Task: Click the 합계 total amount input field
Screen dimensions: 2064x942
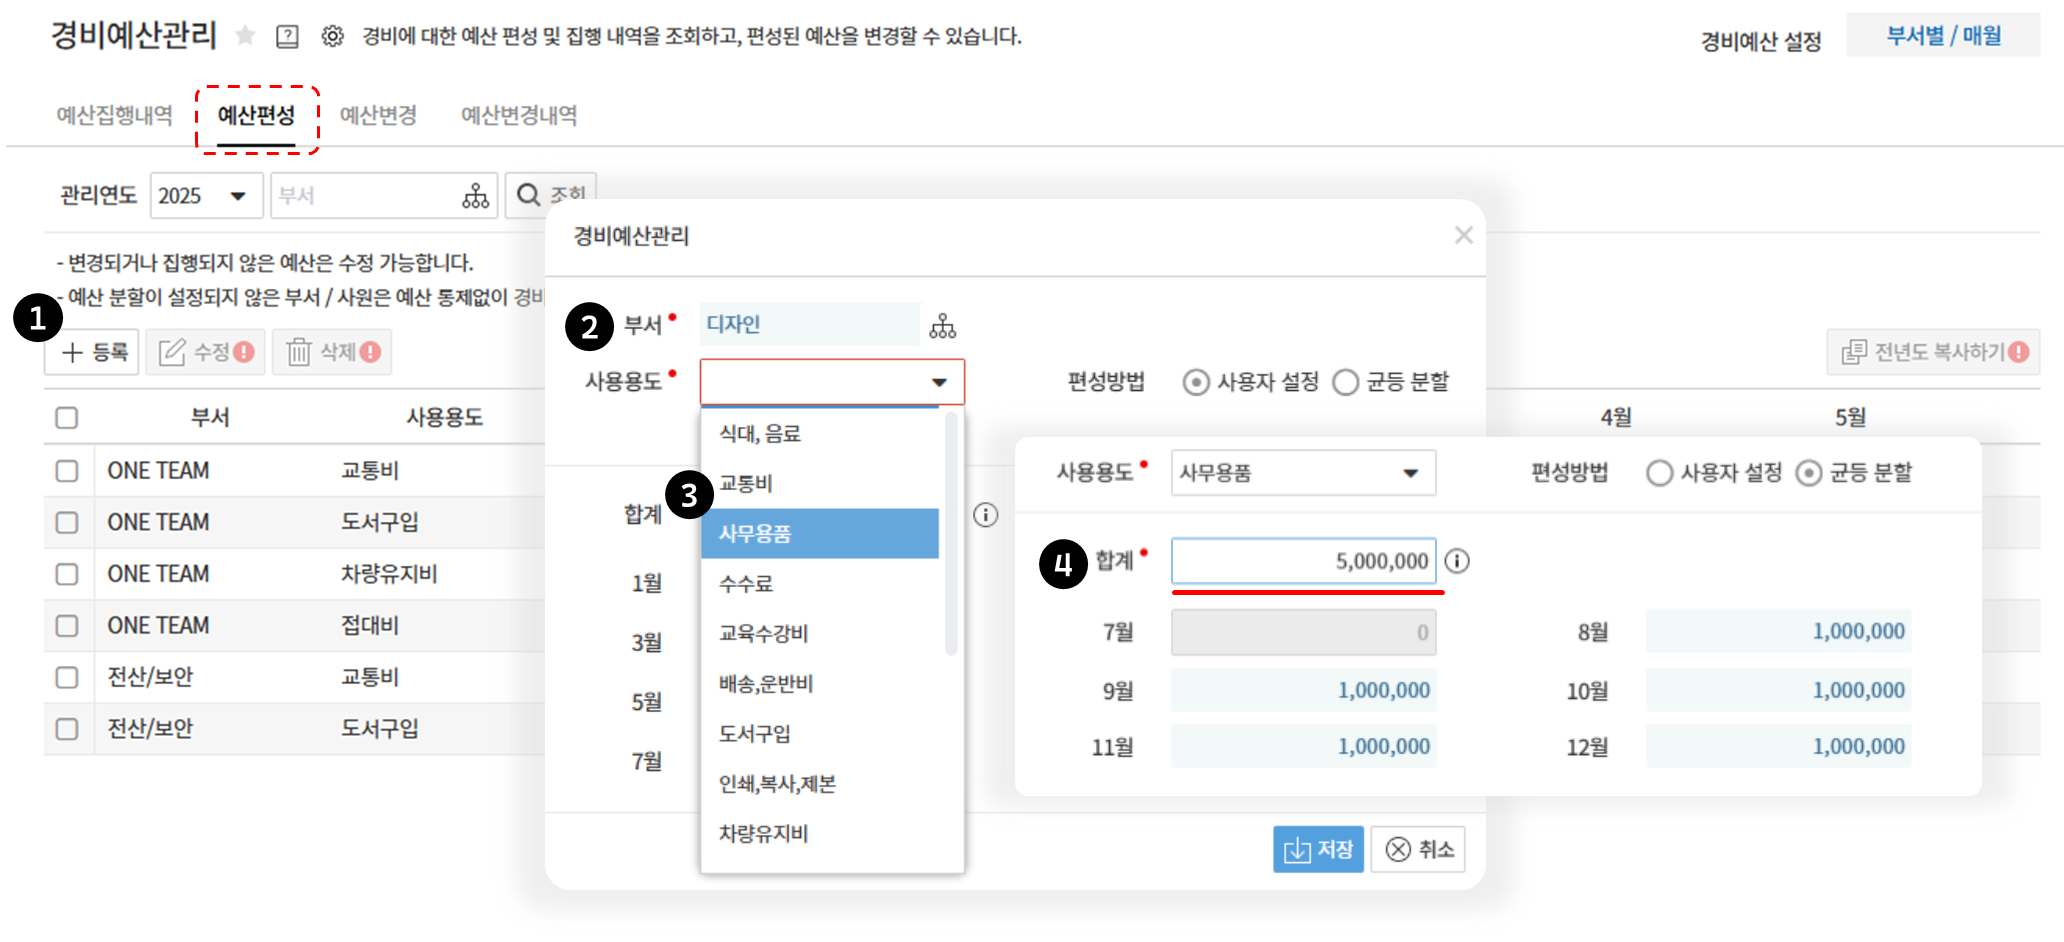Action: (1302, 561)
